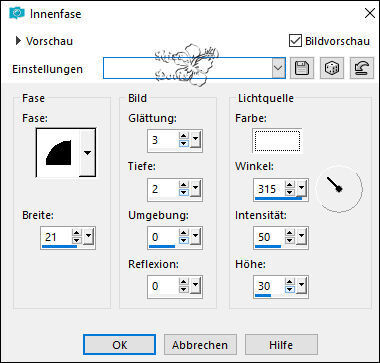Click the Farbe light color swatch
This screenshot has width=380, height=363.
pyautogui.click(x=277, y=141)
